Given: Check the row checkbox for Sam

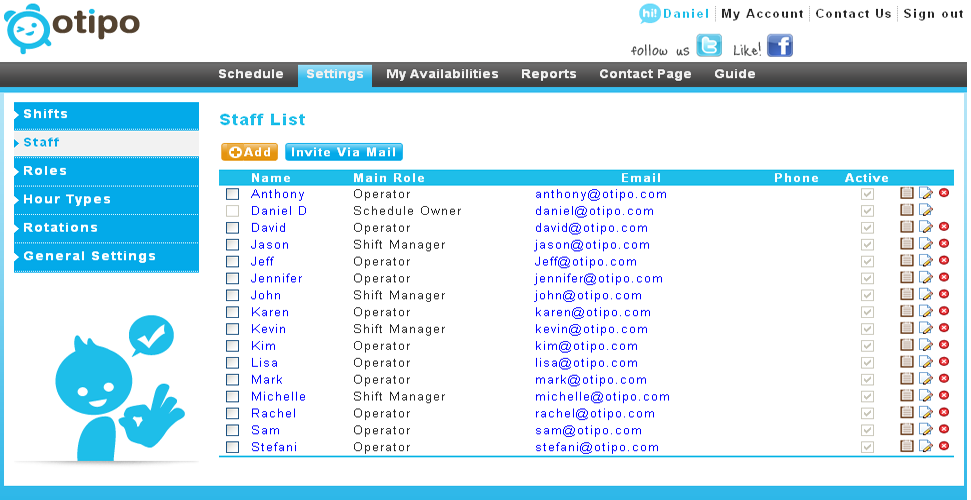Looking at the screenshot, I should coord(233,430).
